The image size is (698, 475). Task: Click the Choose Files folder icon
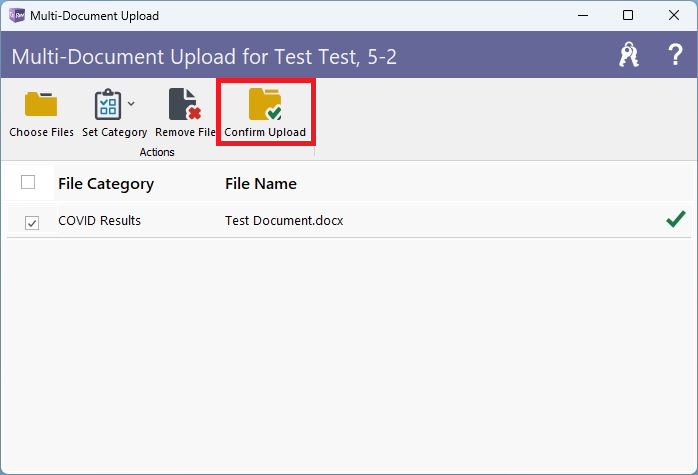[x=41, y=104]
